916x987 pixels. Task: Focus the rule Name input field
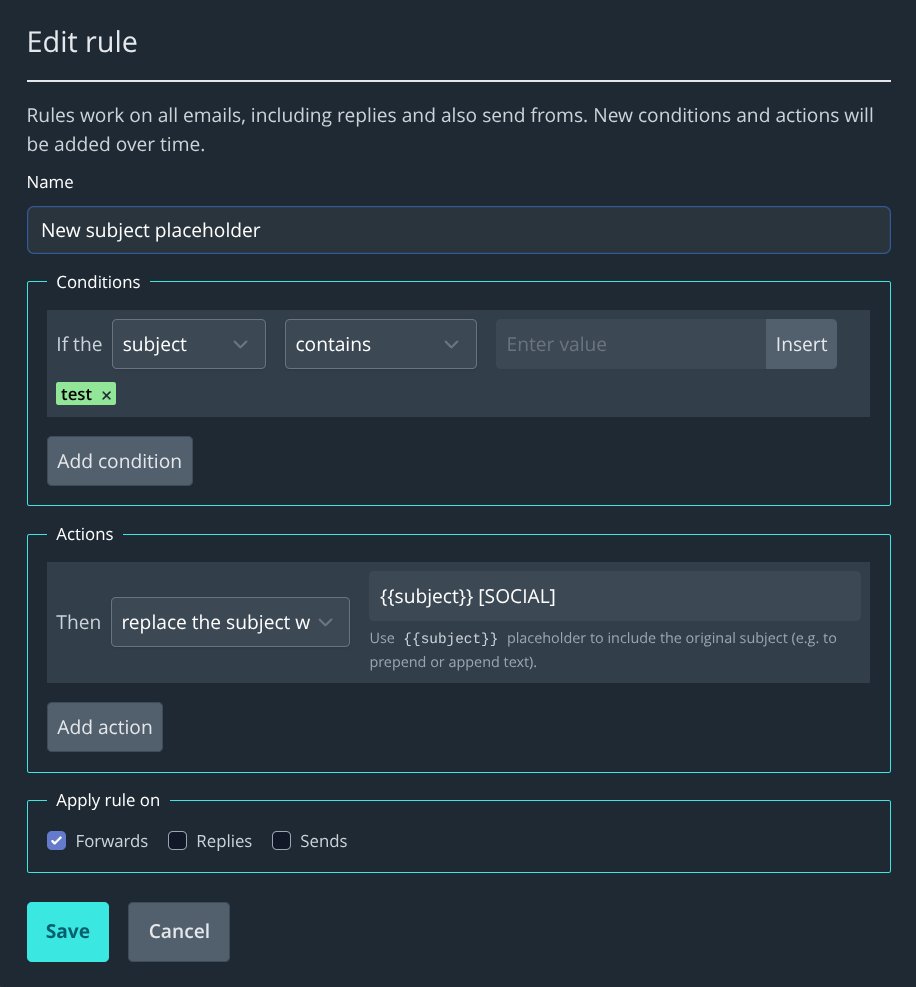click(x=458, y=230)
